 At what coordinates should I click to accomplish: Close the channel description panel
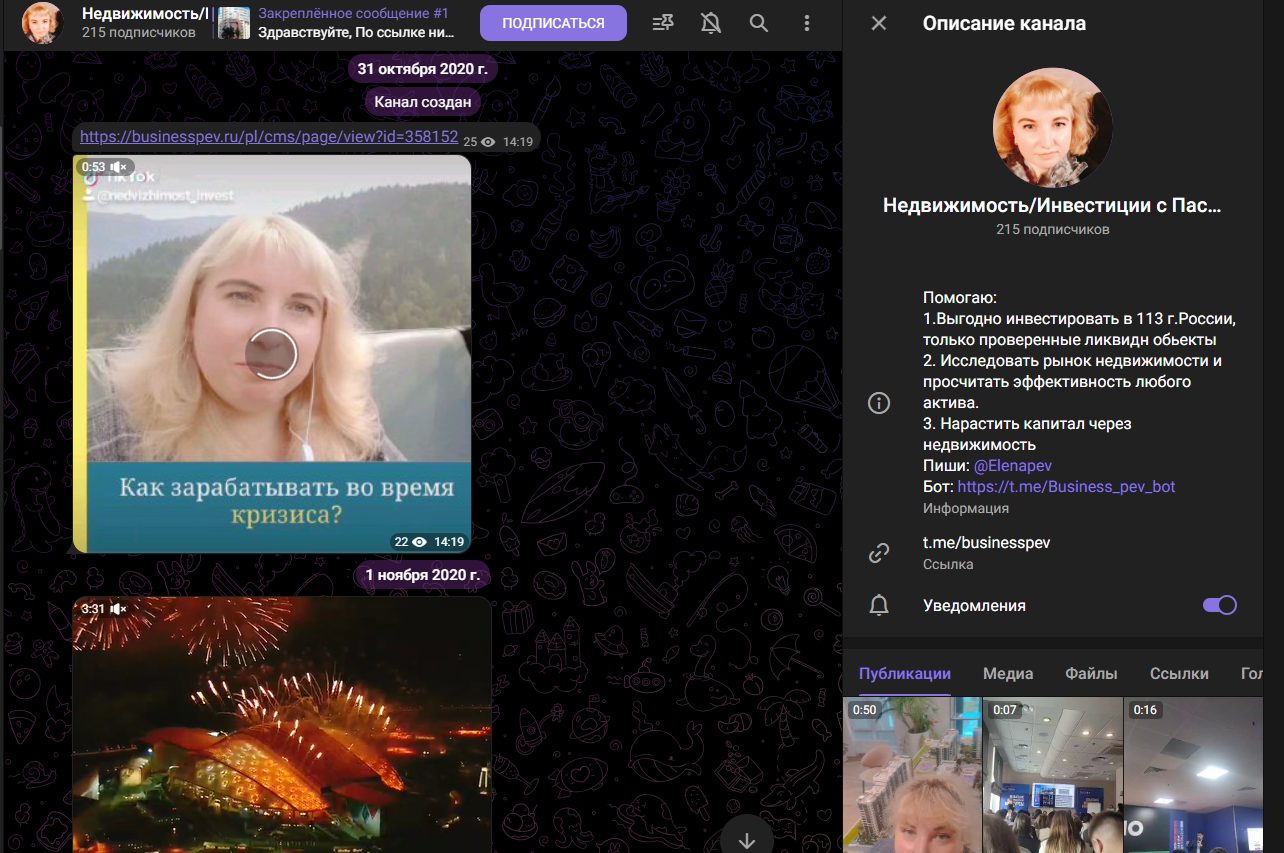[879, 23]
